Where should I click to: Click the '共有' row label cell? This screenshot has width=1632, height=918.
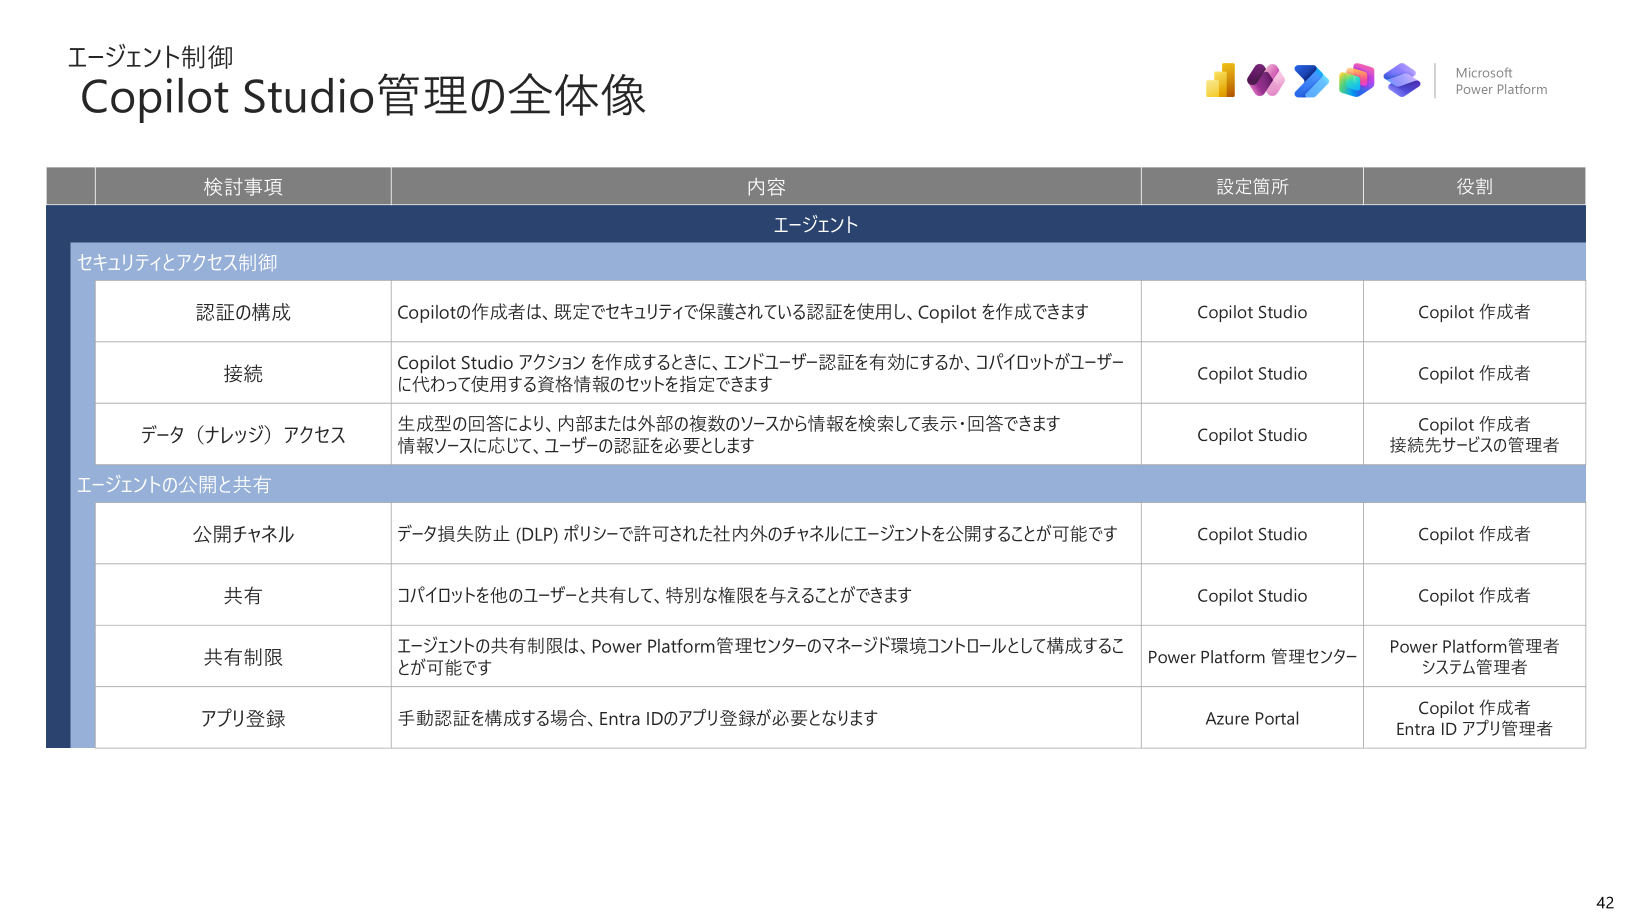point(243,595)
